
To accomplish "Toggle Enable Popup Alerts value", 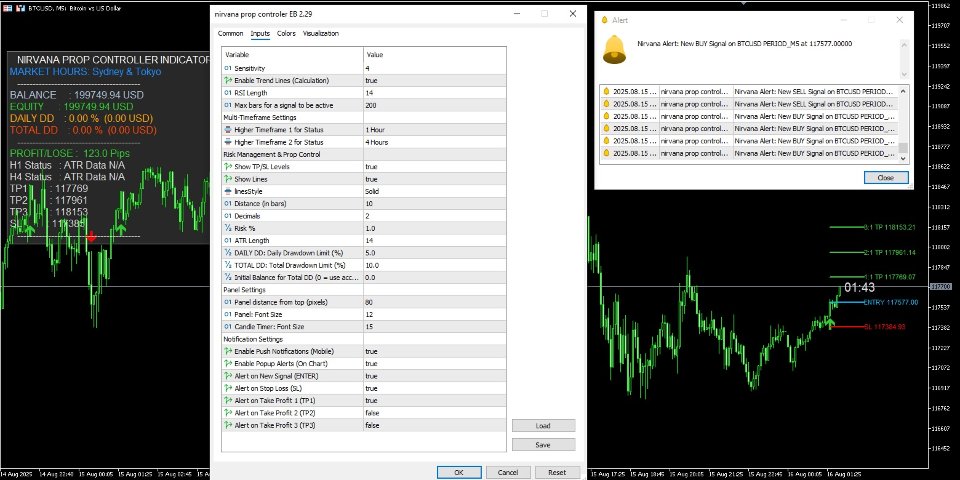I will pyautogui.click(x=435, y=364).
